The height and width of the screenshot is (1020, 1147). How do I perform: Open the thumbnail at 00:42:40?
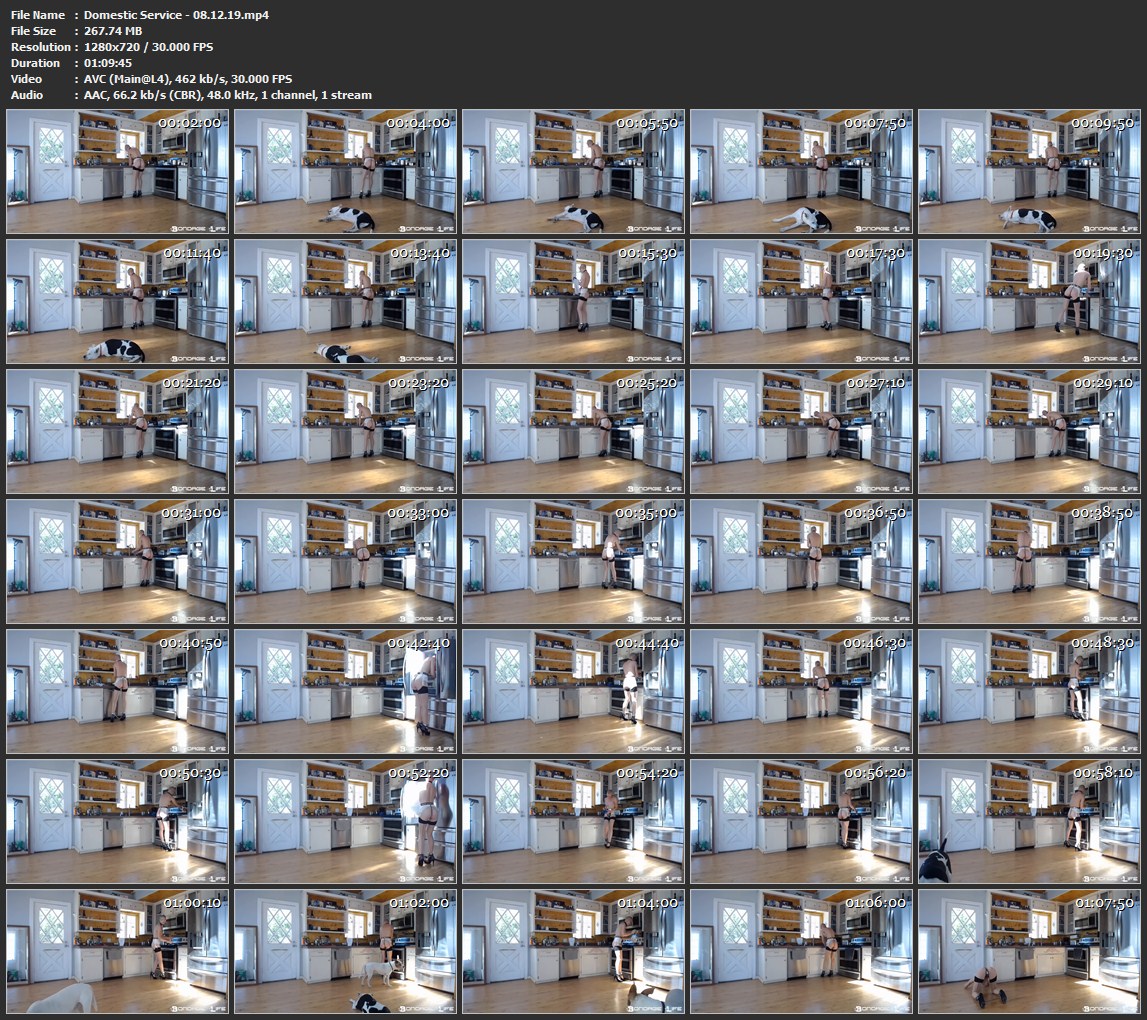pos(346,692)
